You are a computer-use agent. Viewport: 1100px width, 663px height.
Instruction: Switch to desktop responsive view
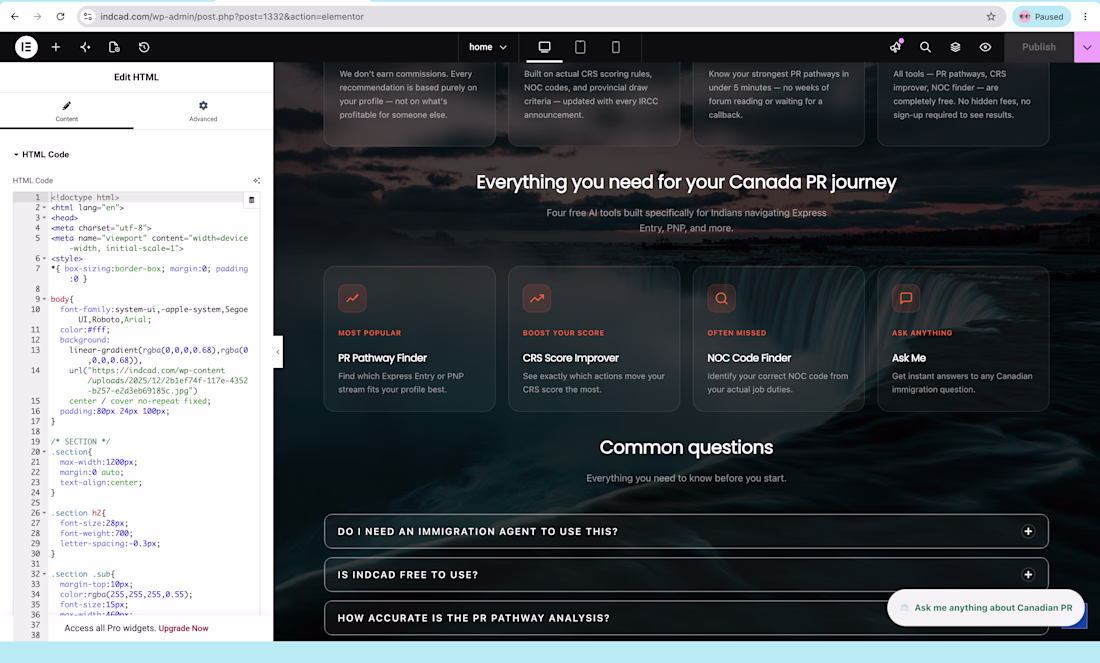[x=544, y=47]
